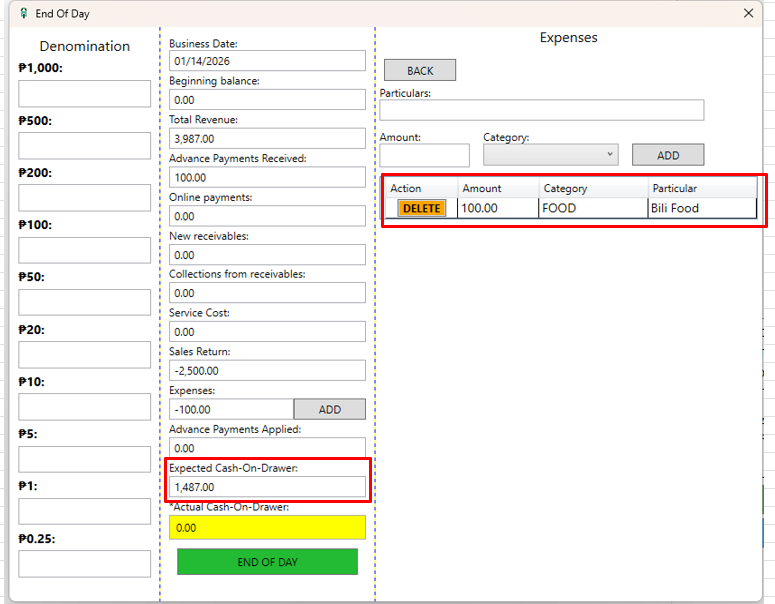Sort by the Amount column header
The width and height of the screenshot is (775, 604).
(497, 188)
